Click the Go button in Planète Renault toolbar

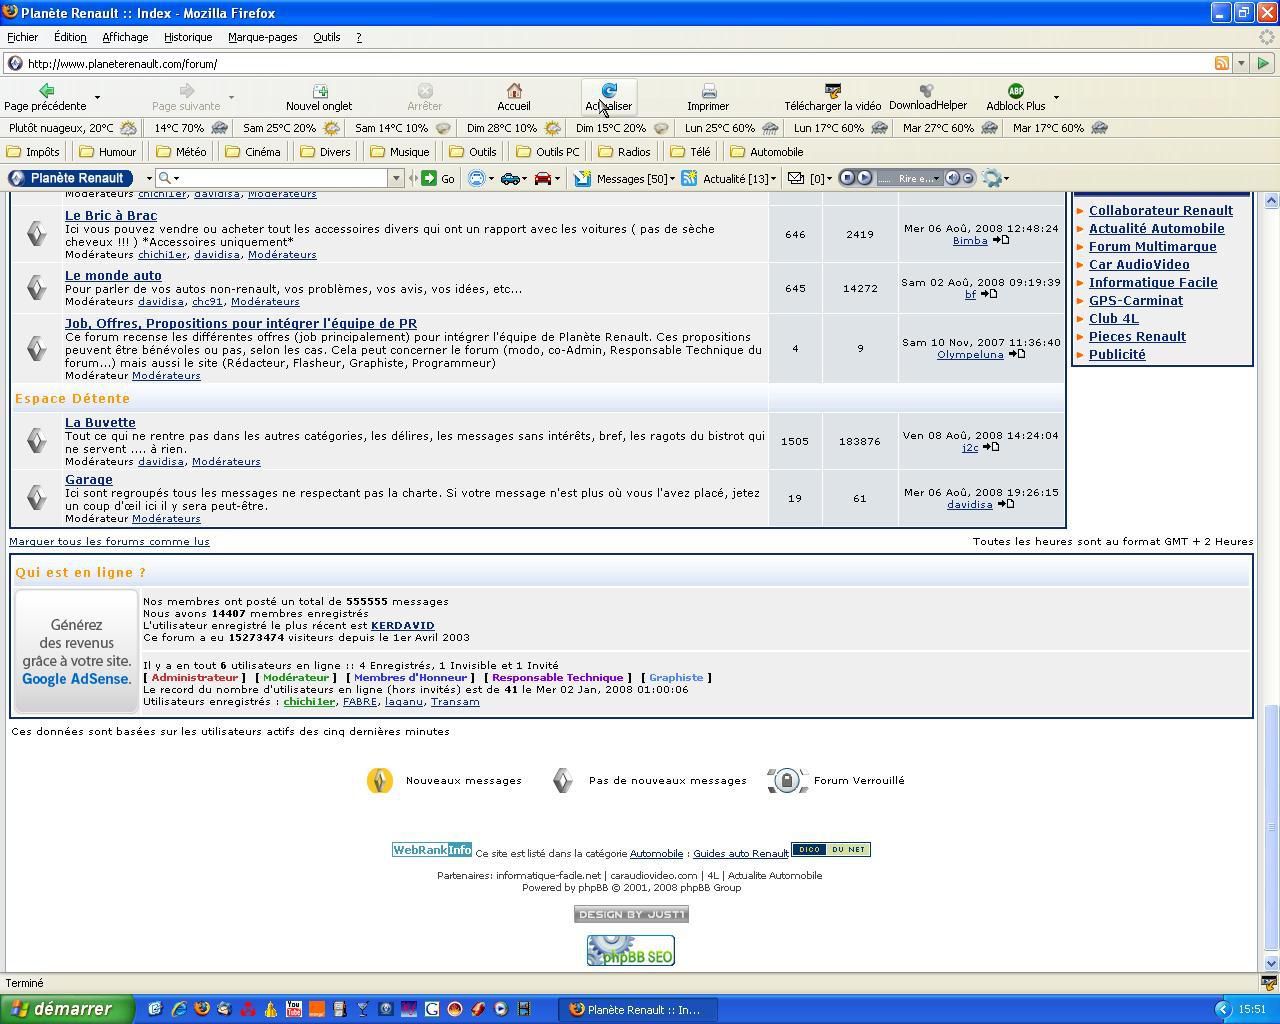point(437,178)
